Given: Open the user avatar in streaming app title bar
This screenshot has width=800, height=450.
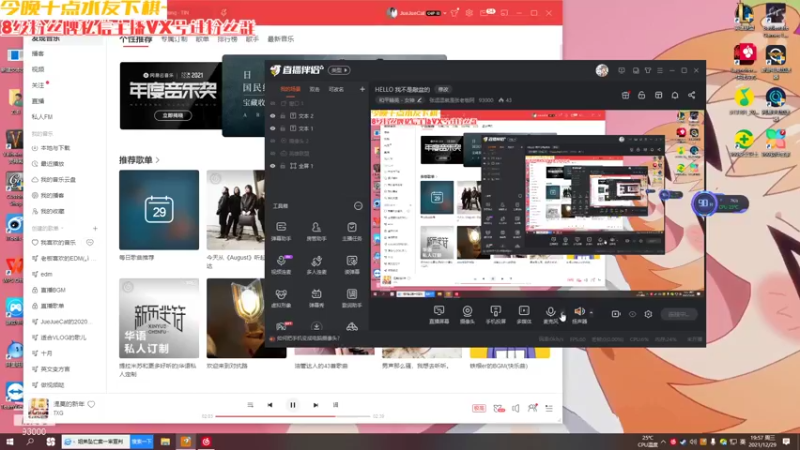Looking at the screenshot, I should coord(602,70).
